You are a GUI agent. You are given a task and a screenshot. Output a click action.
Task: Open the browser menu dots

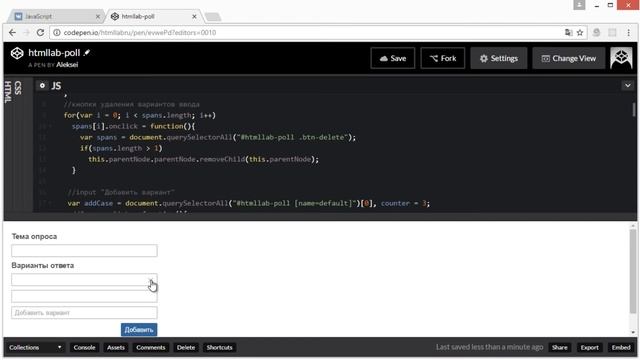pyautogui.click(x=629, y=33)
